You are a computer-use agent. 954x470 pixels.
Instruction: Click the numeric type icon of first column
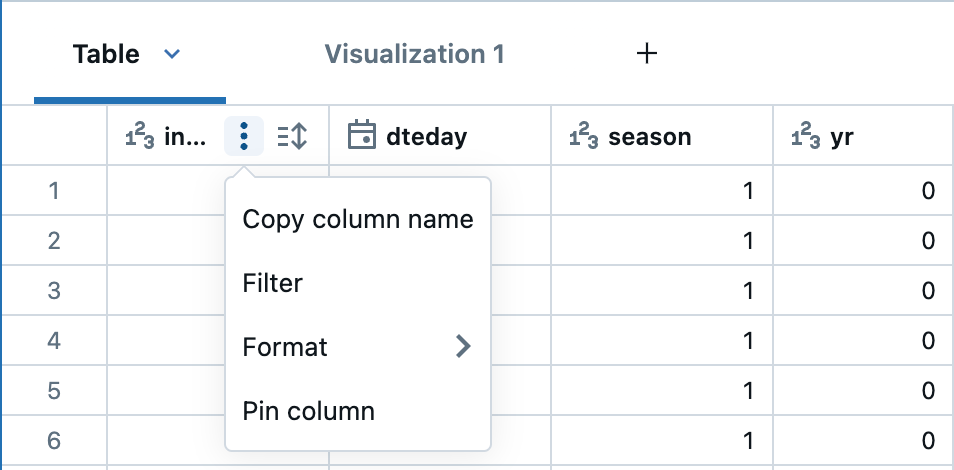[x=139, y=136]
